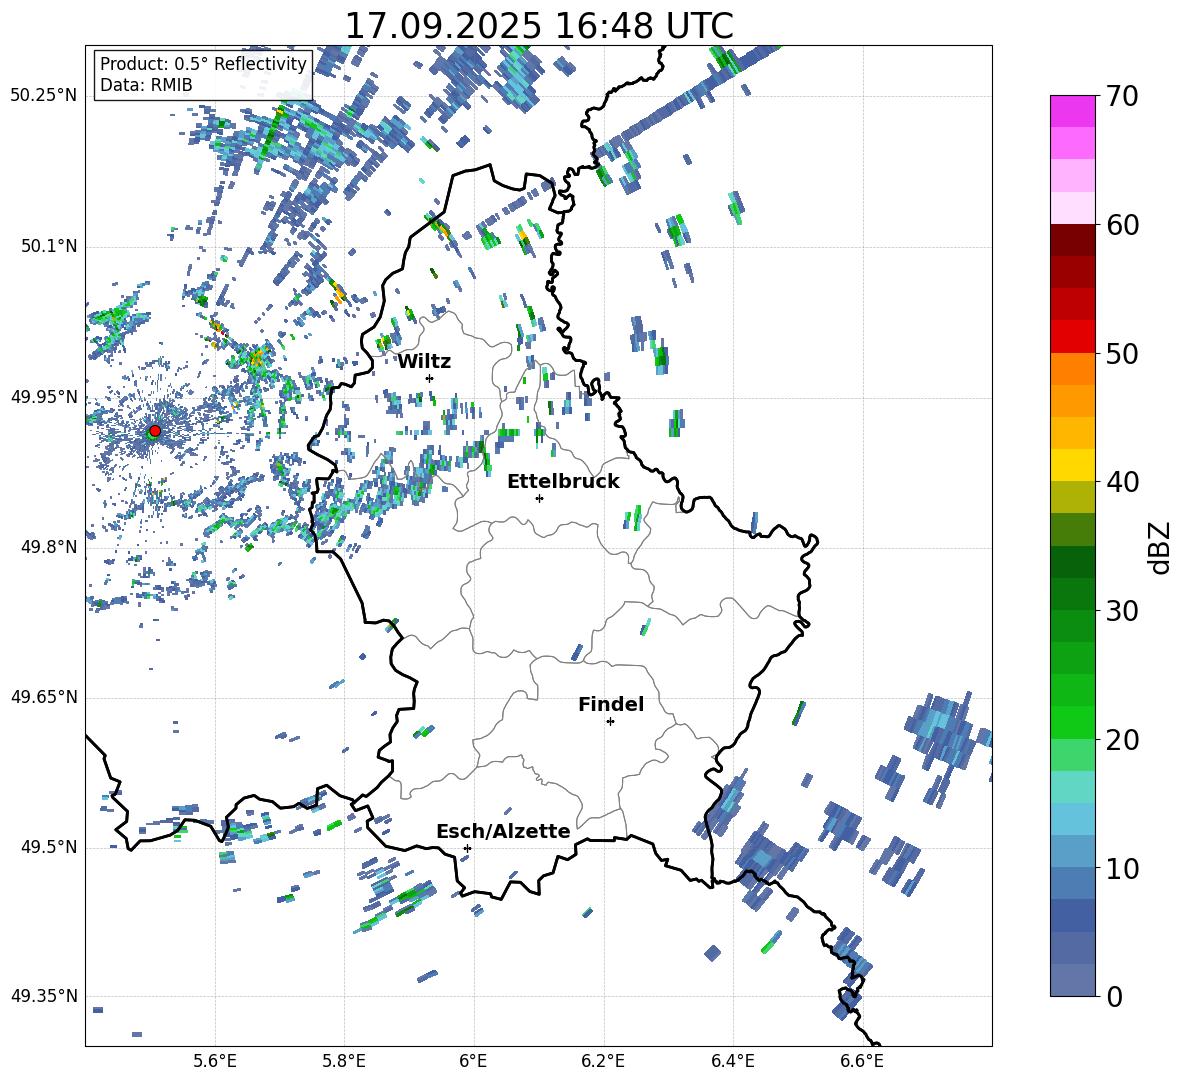
Task: Click the dBZ colorbar axis label
Action: [1161, 547]
